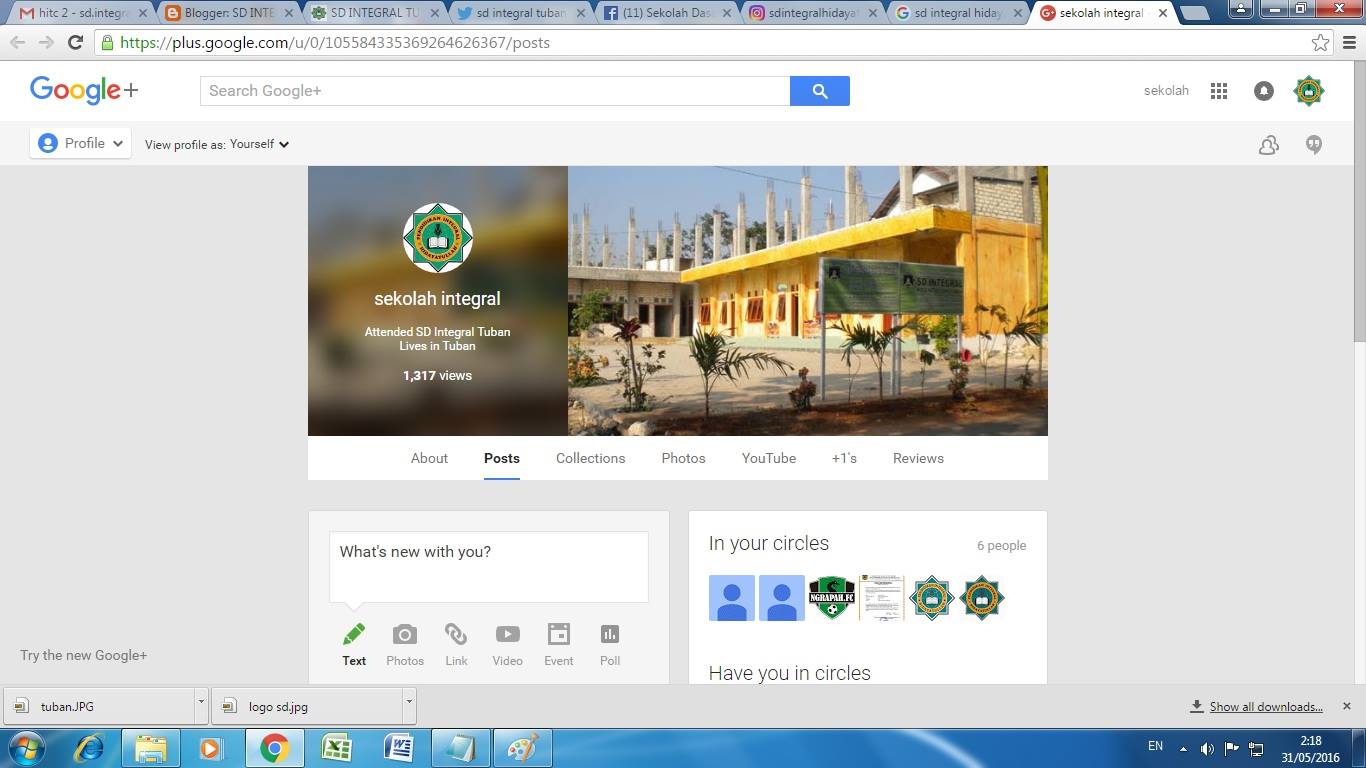Open the Hangouts quote icon
The width and height of the screenshot is (1366, 768).
(x=1314, y=145)
